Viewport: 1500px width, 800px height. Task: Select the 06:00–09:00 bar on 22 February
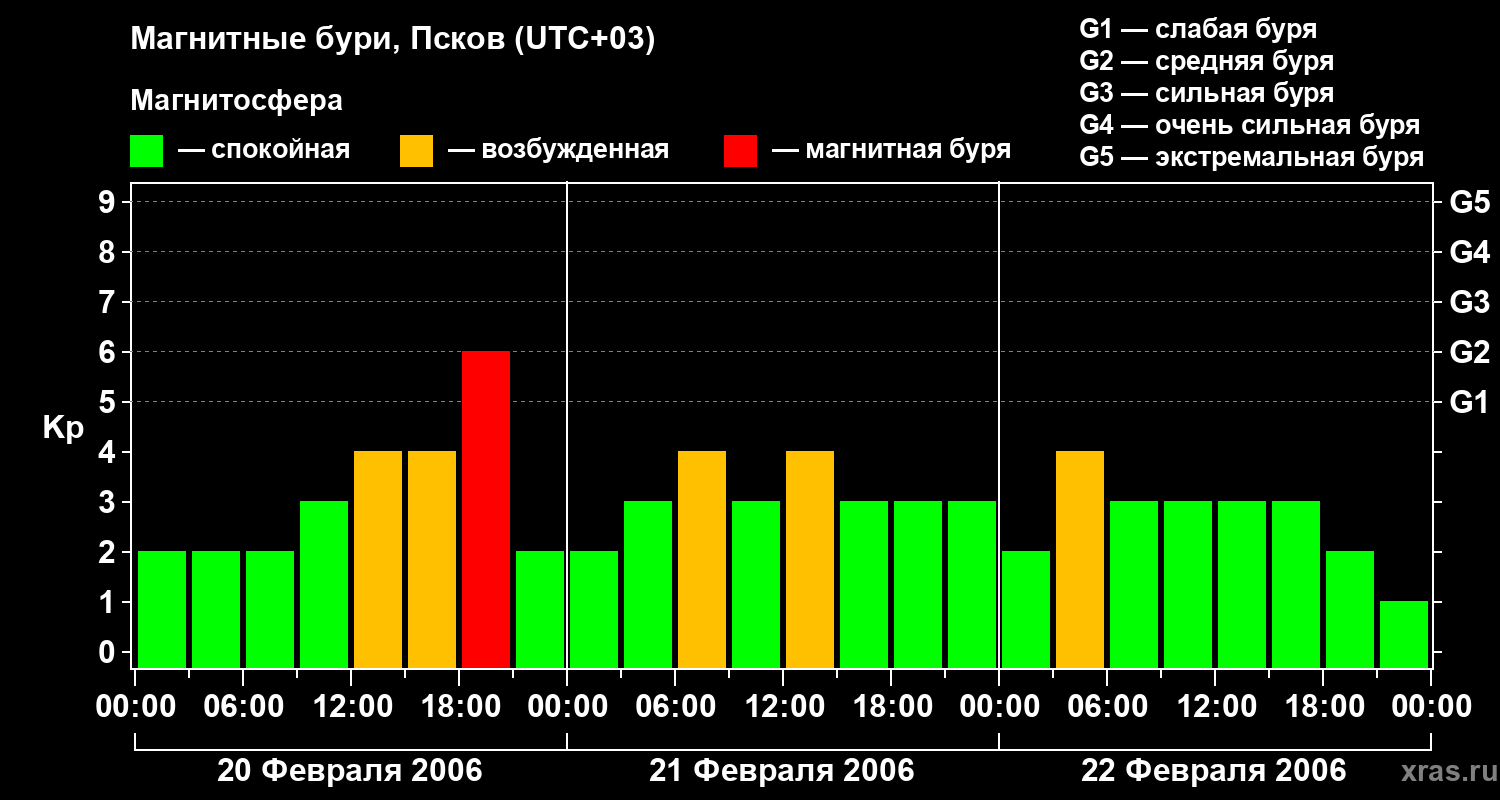point(1134,584)
